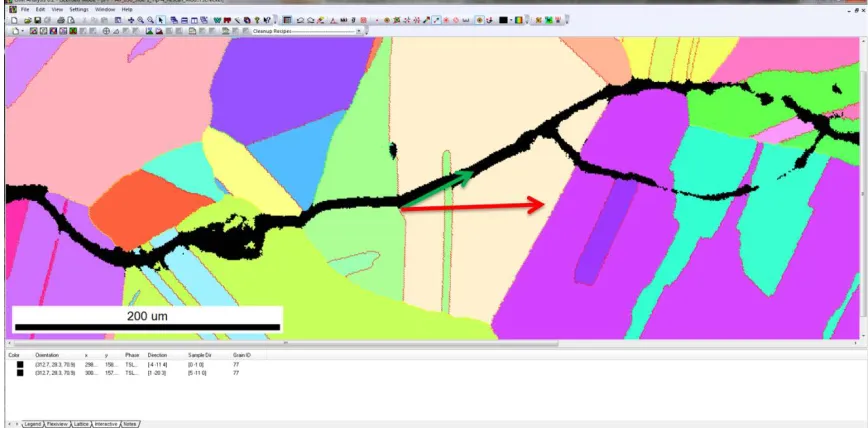Screen dimensions: 868x432
Task: Select the row with direction [1 -20 3]
Action: (136, 373)
